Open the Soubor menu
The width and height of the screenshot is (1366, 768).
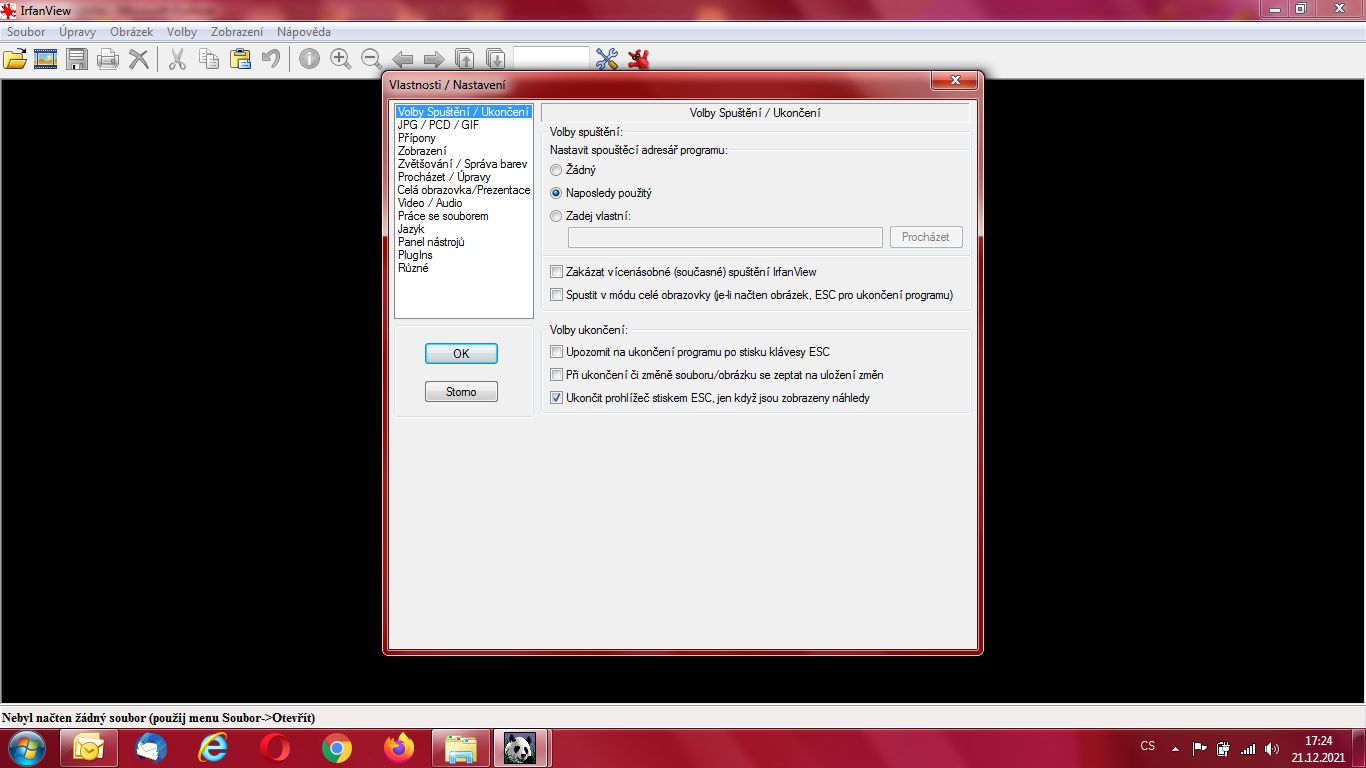pos(26,32)
